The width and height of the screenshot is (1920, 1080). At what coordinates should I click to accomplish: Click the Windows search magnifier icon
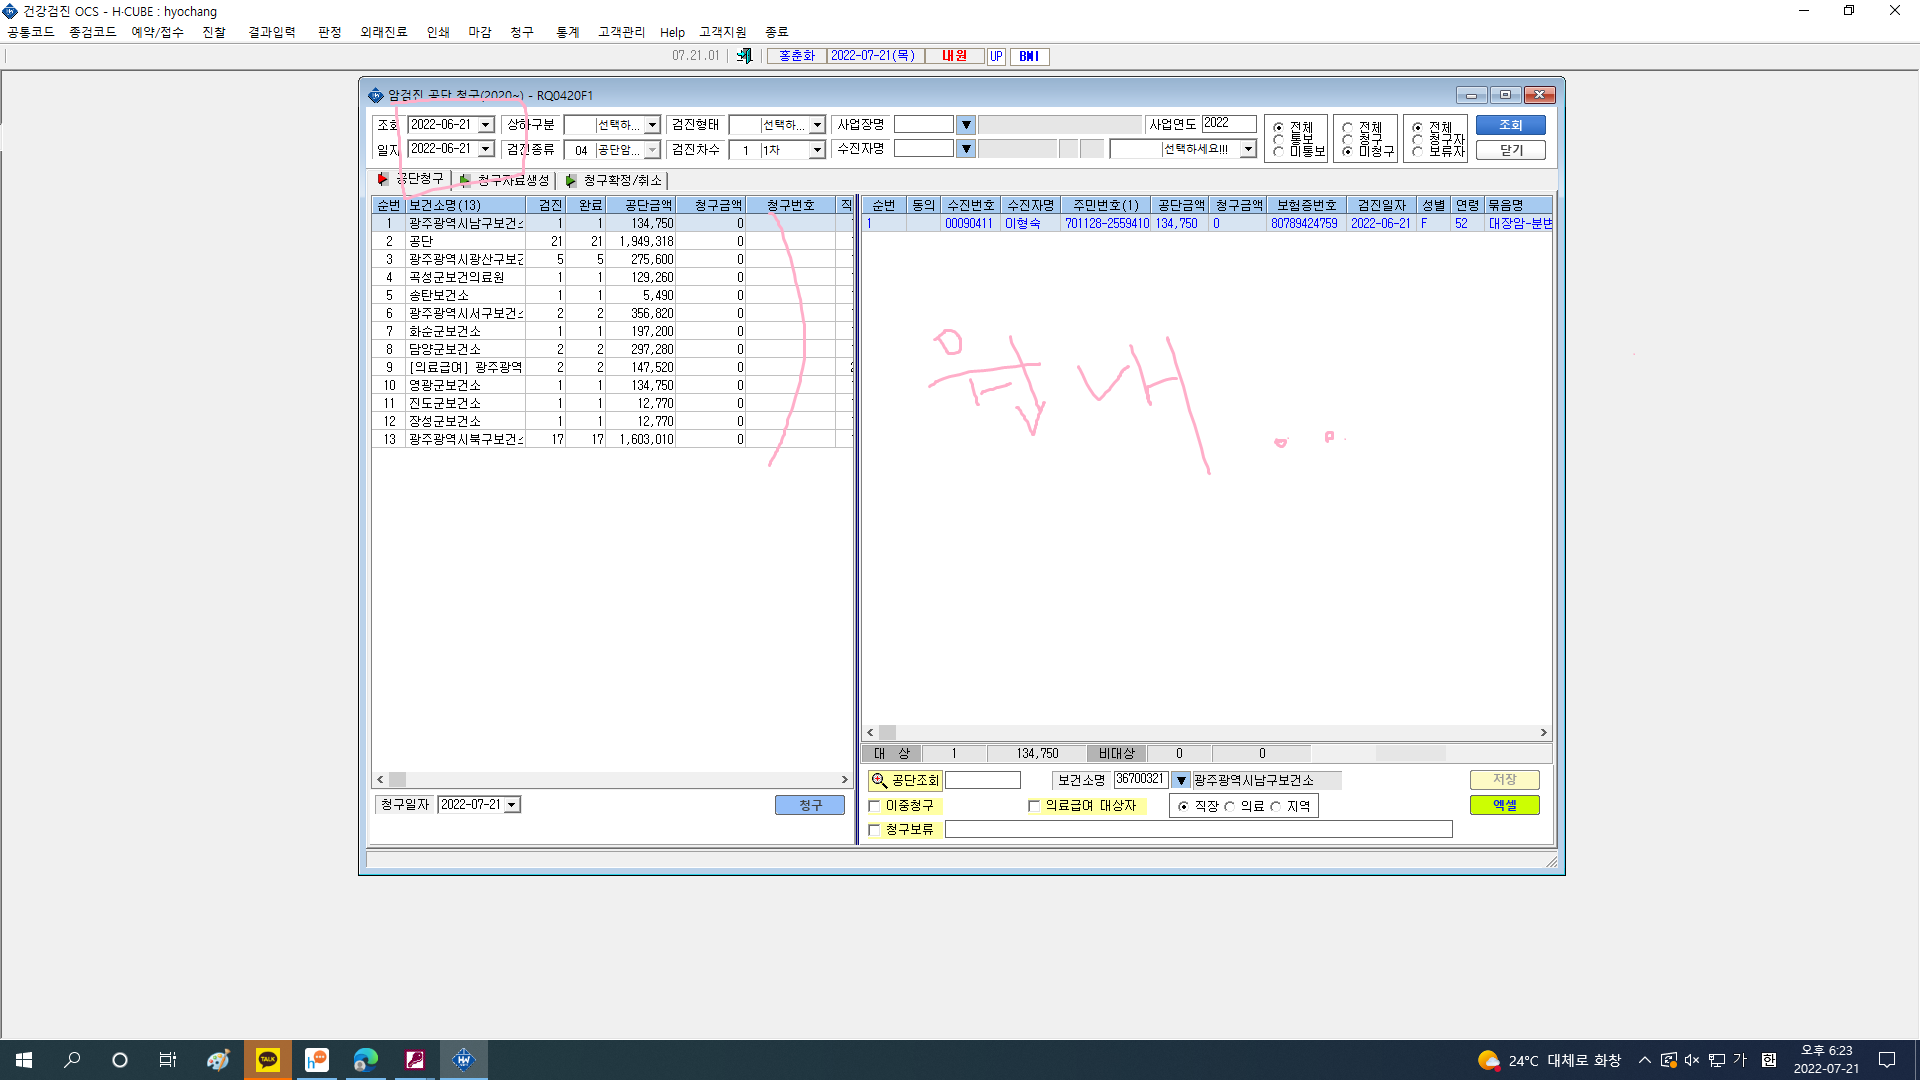(72, 1060)
